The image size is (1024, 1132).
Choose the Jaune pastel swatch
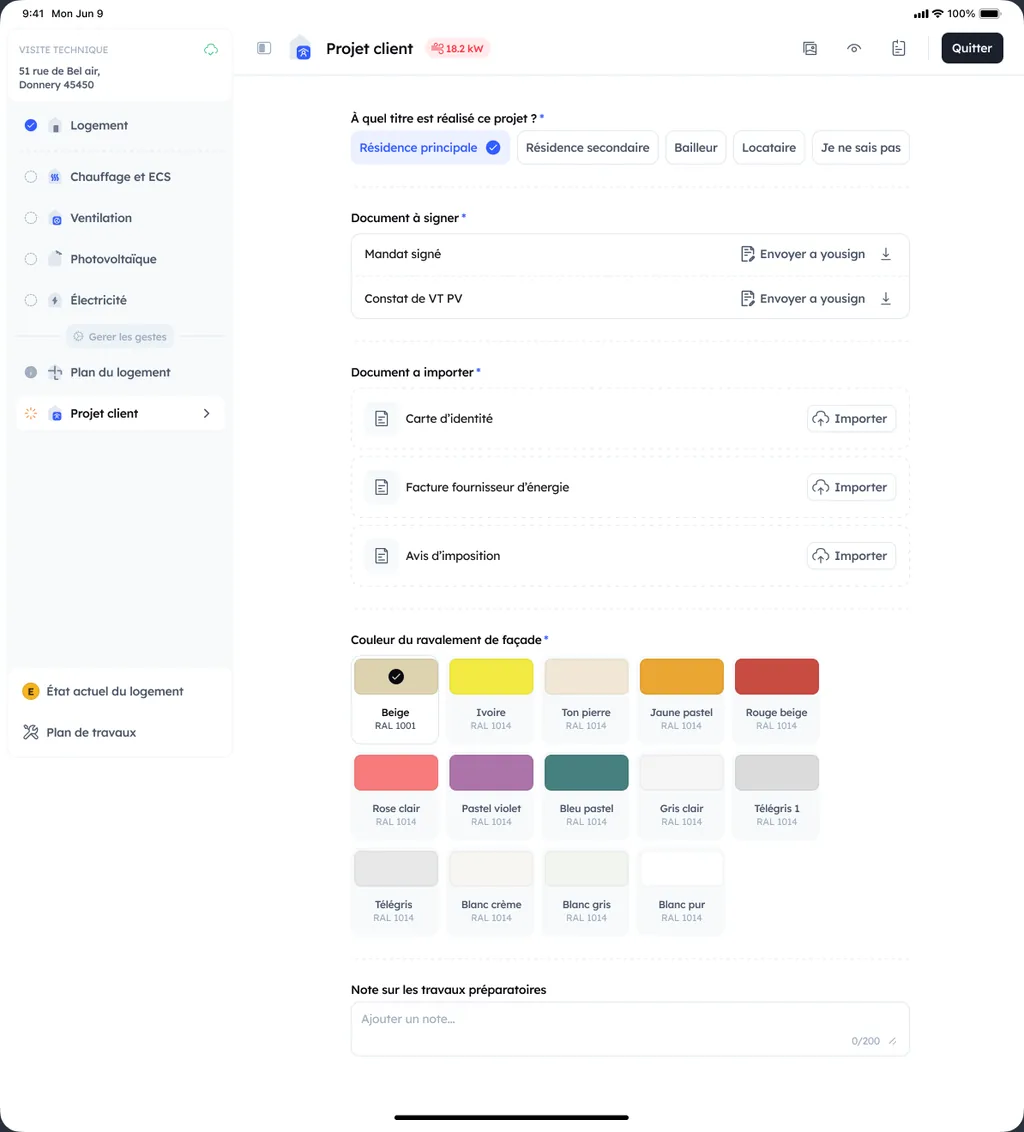point(681,699)
